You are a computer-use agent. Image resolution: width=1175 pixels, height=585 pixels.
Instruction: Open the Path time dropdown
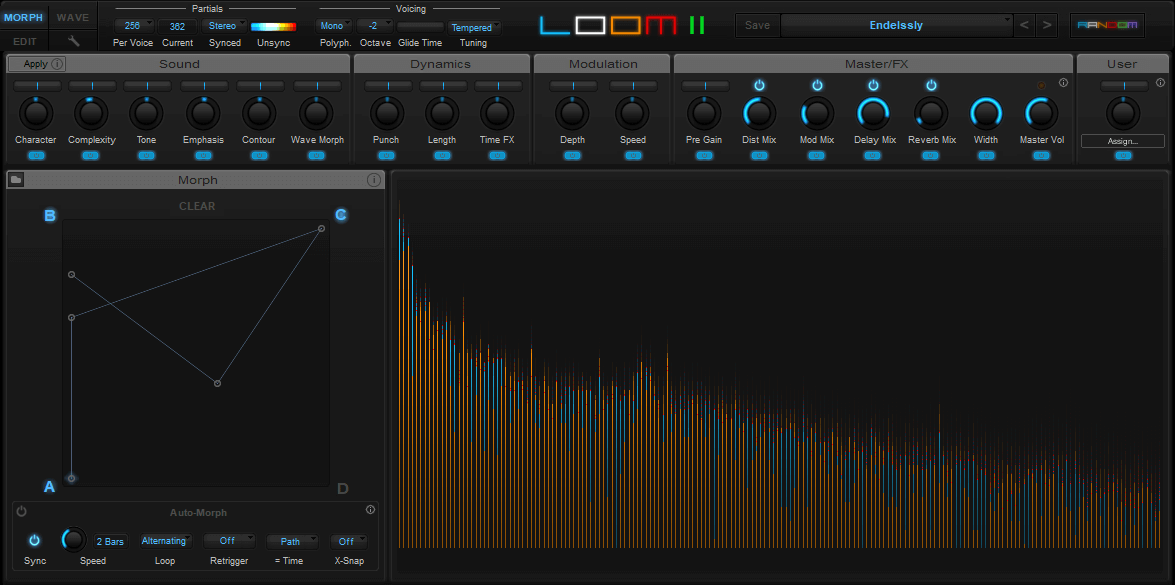[292, 541]
